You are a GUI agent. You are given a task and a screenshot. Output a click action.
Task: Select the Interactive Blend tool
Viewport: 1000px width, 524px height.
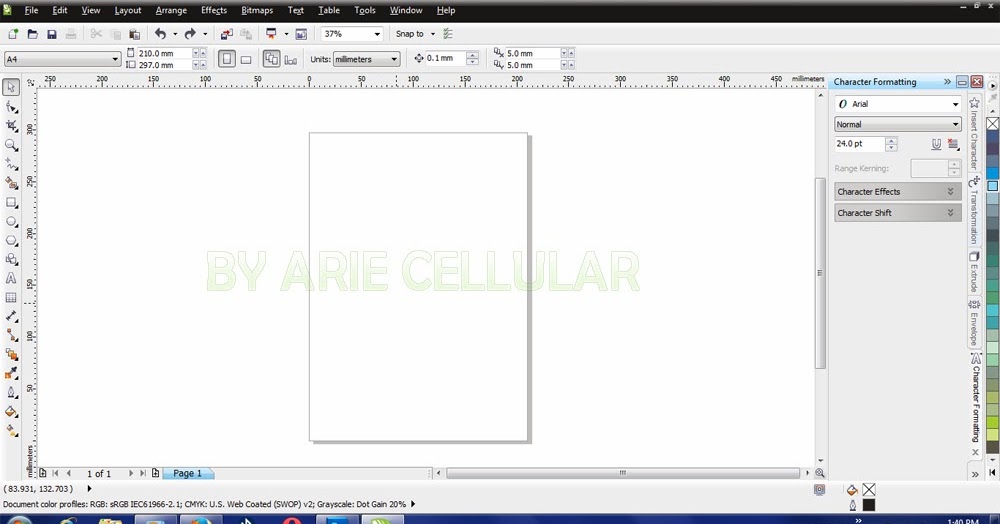point(11,354)
